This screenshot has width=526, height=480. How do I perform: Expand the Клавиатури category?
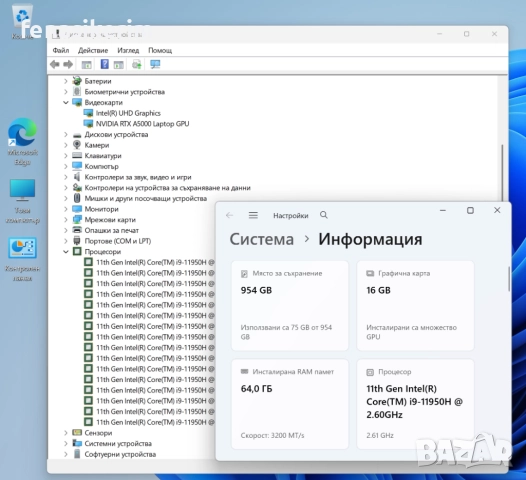66,156
